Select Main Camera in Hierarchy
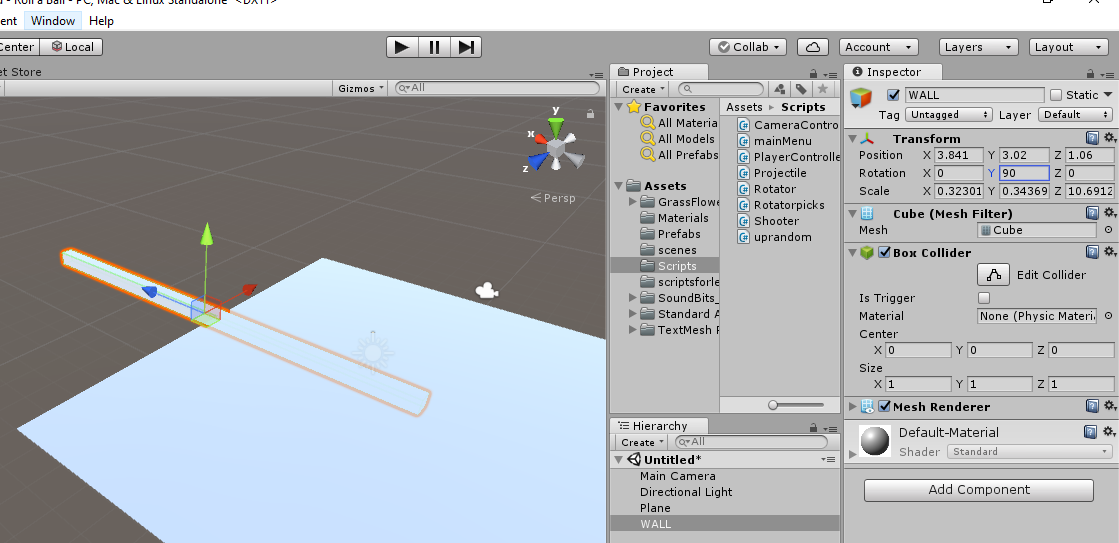The height and width of the screenshot is (543, 1119). [677, 476]
